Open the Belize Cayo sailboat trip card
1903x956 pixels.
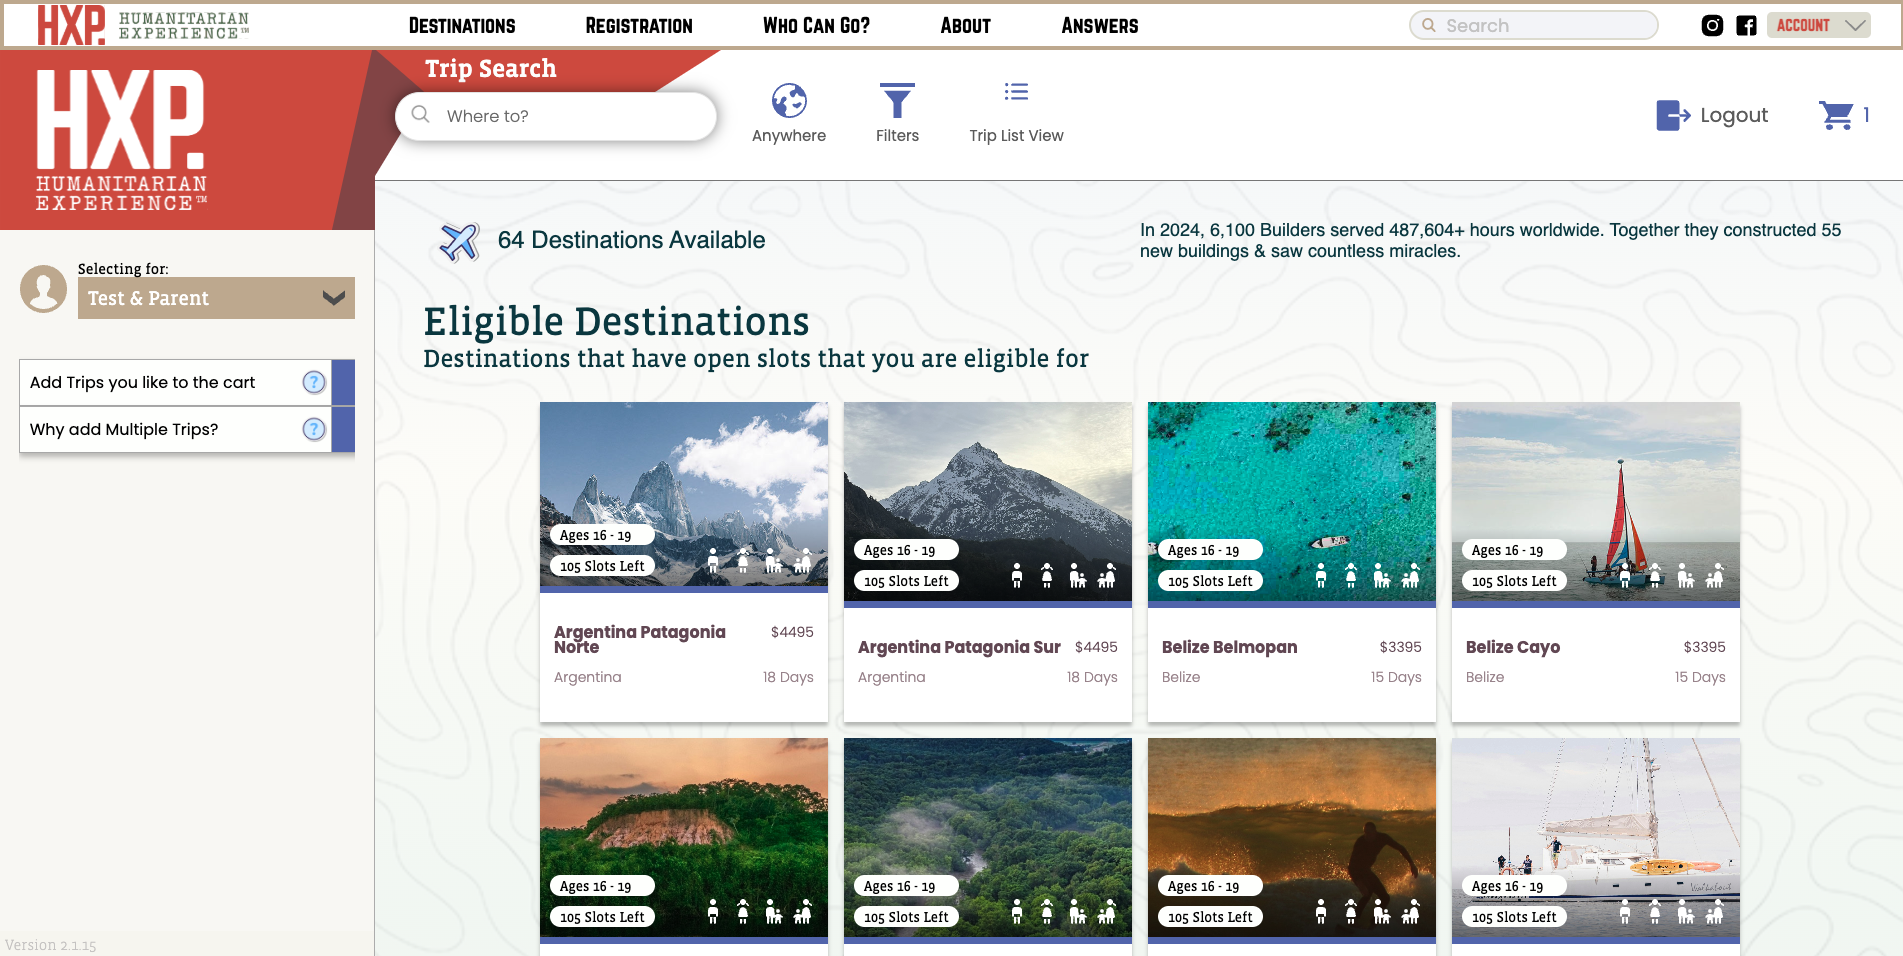(x=1595, y=560)
